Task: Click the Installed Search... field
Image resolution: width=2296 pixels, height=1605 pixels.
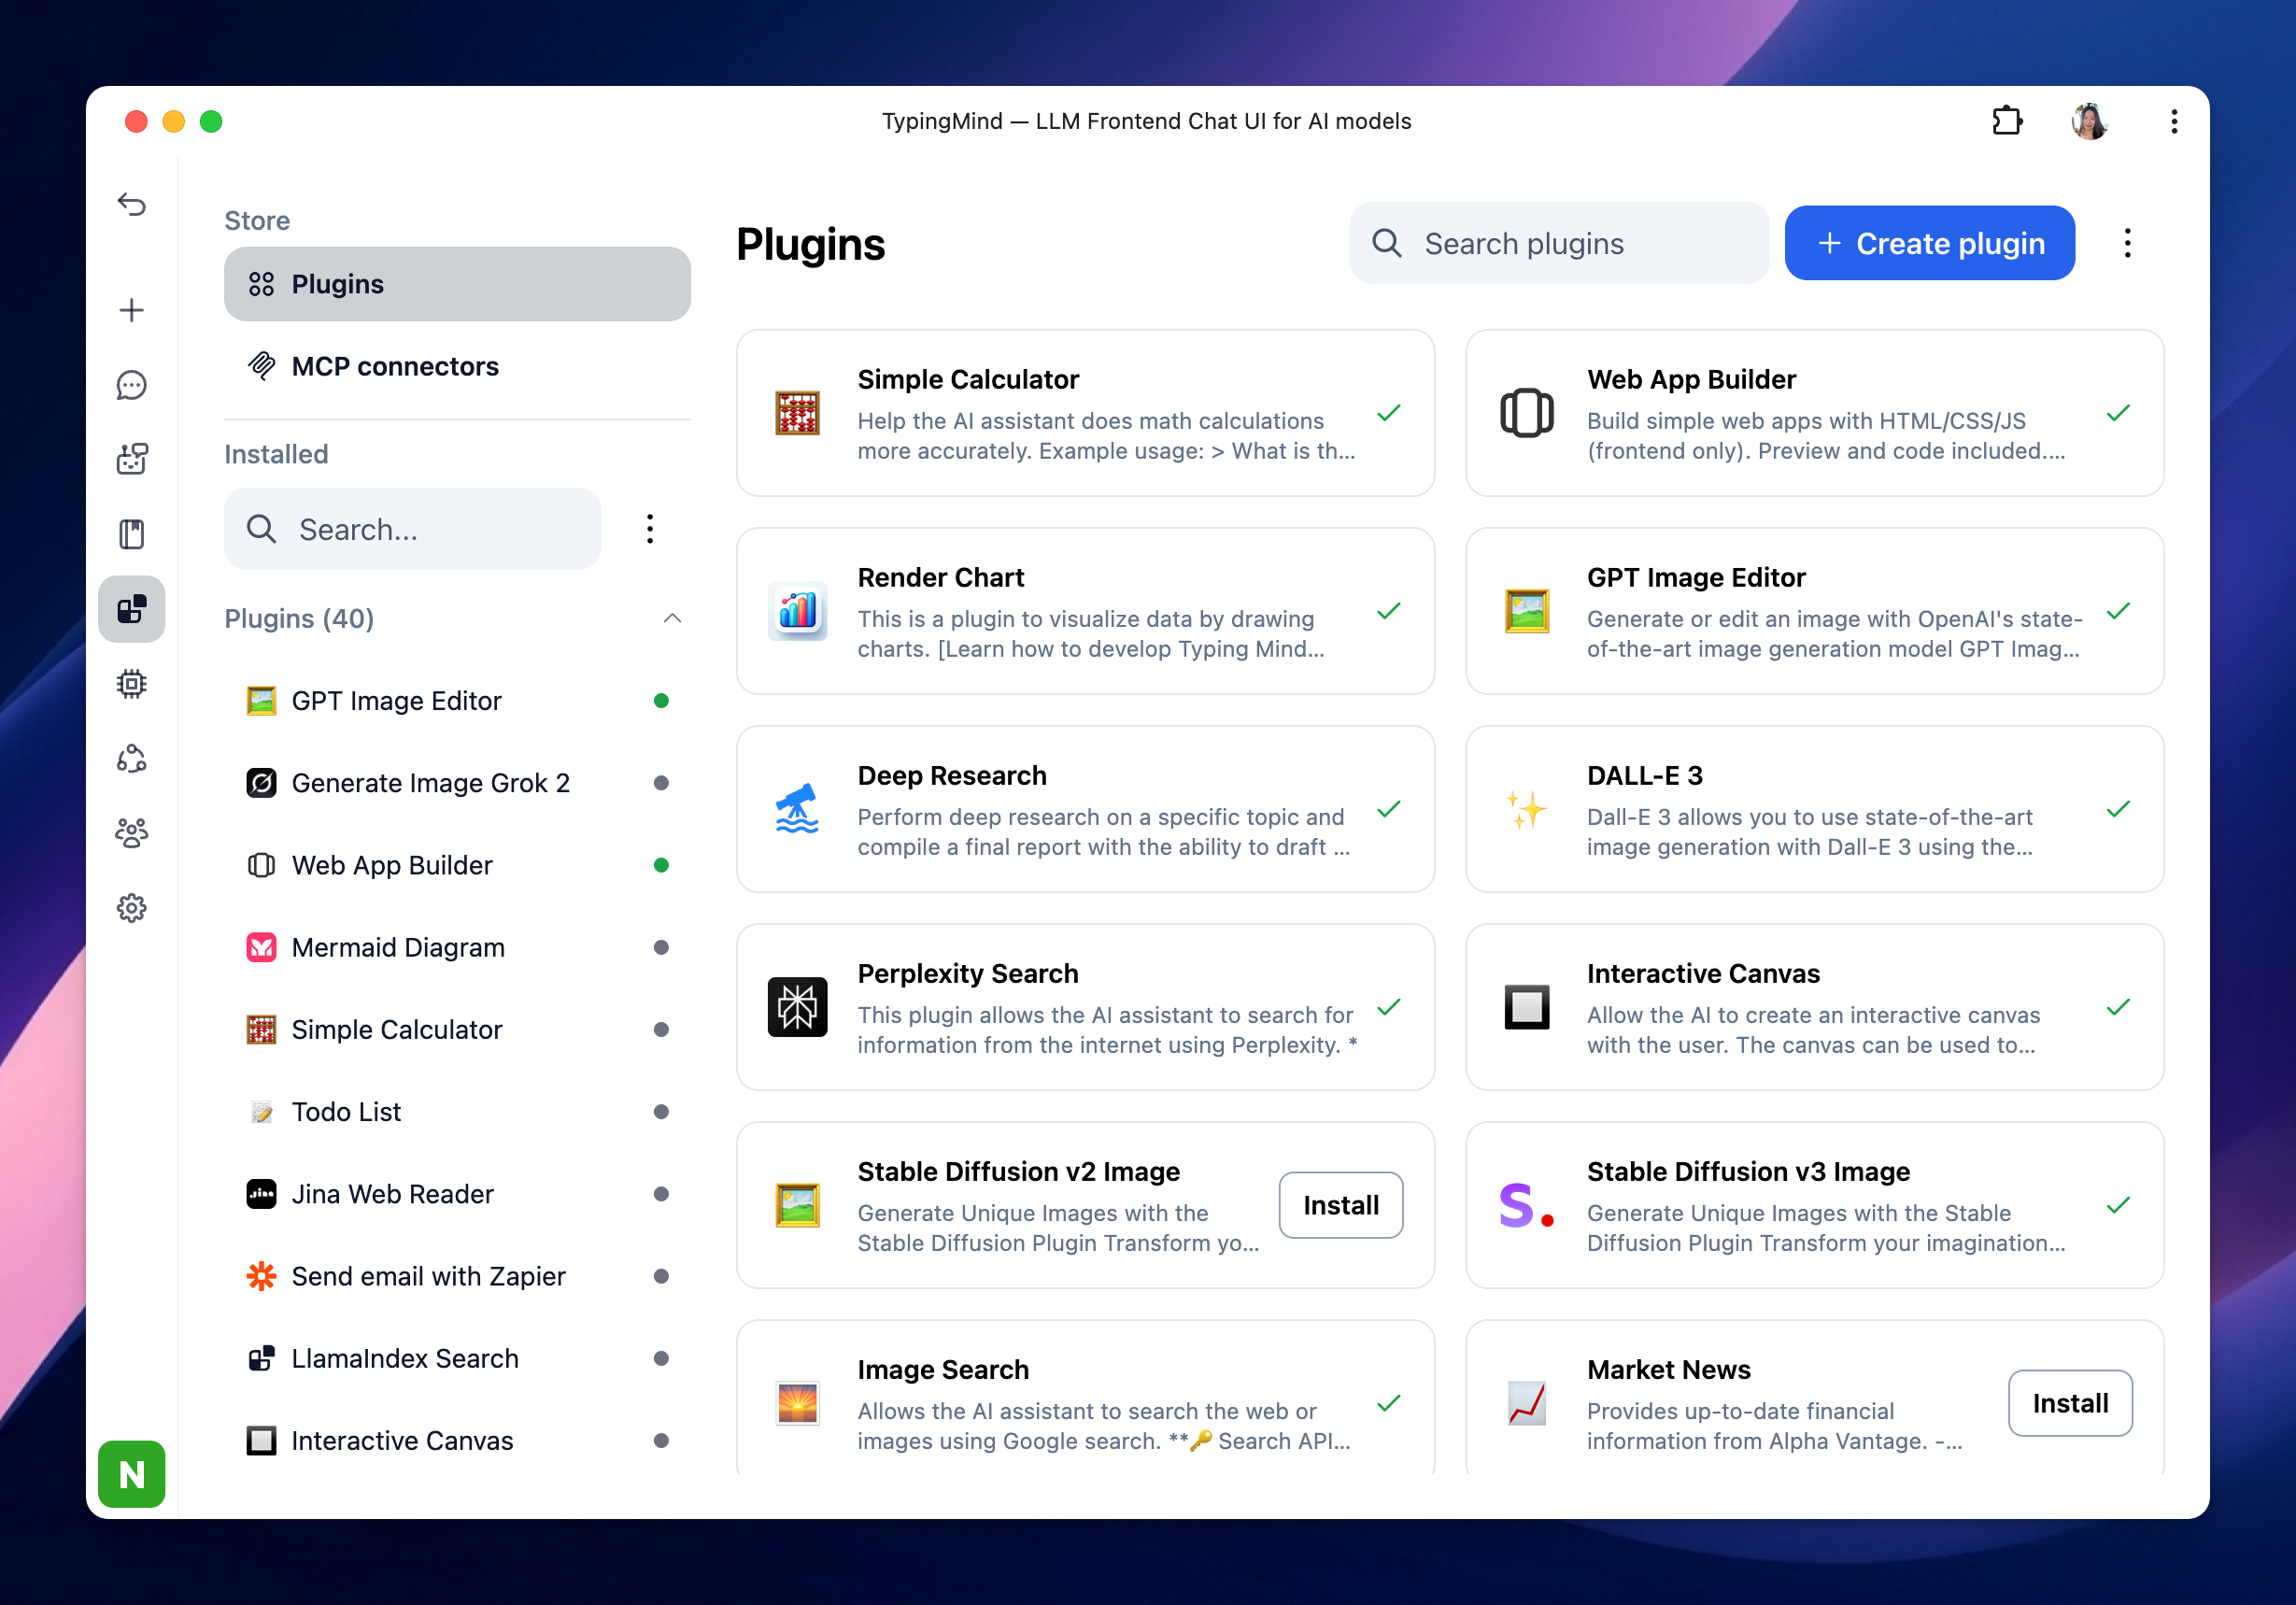Action: (x=412, y=528)
